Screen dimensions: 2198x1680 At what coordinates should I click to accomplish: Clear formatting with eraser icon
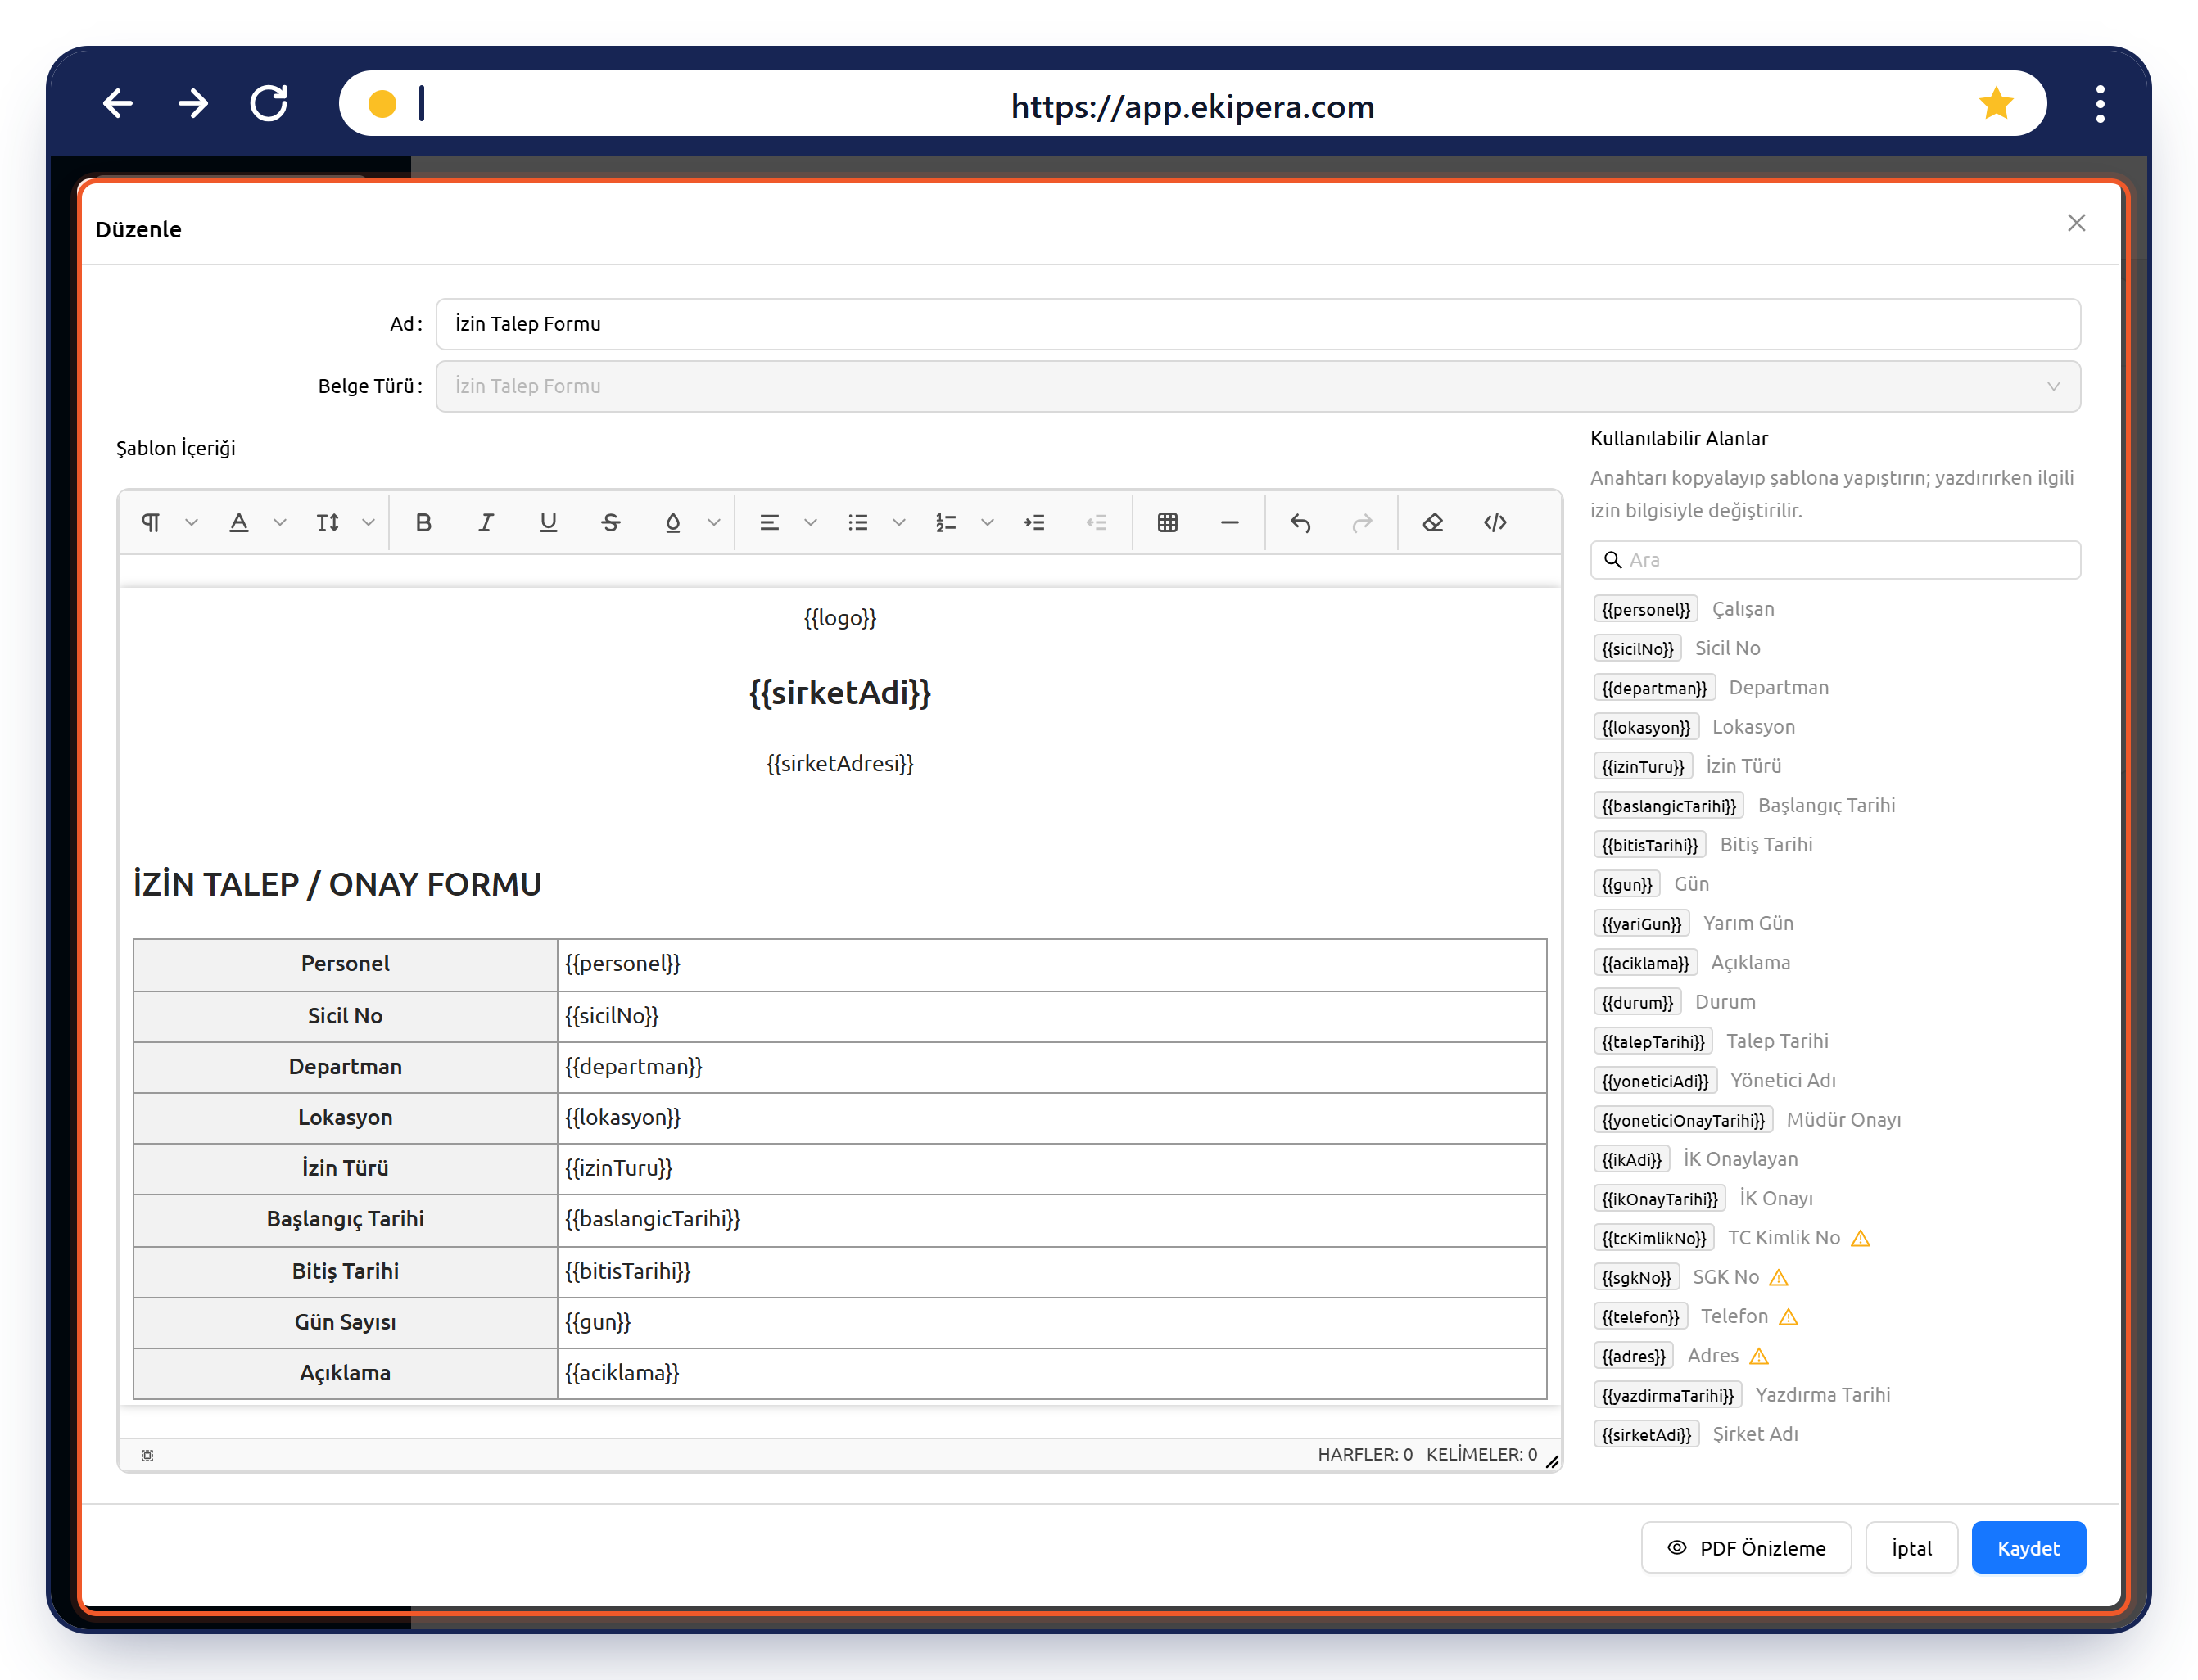(1432, 522)
